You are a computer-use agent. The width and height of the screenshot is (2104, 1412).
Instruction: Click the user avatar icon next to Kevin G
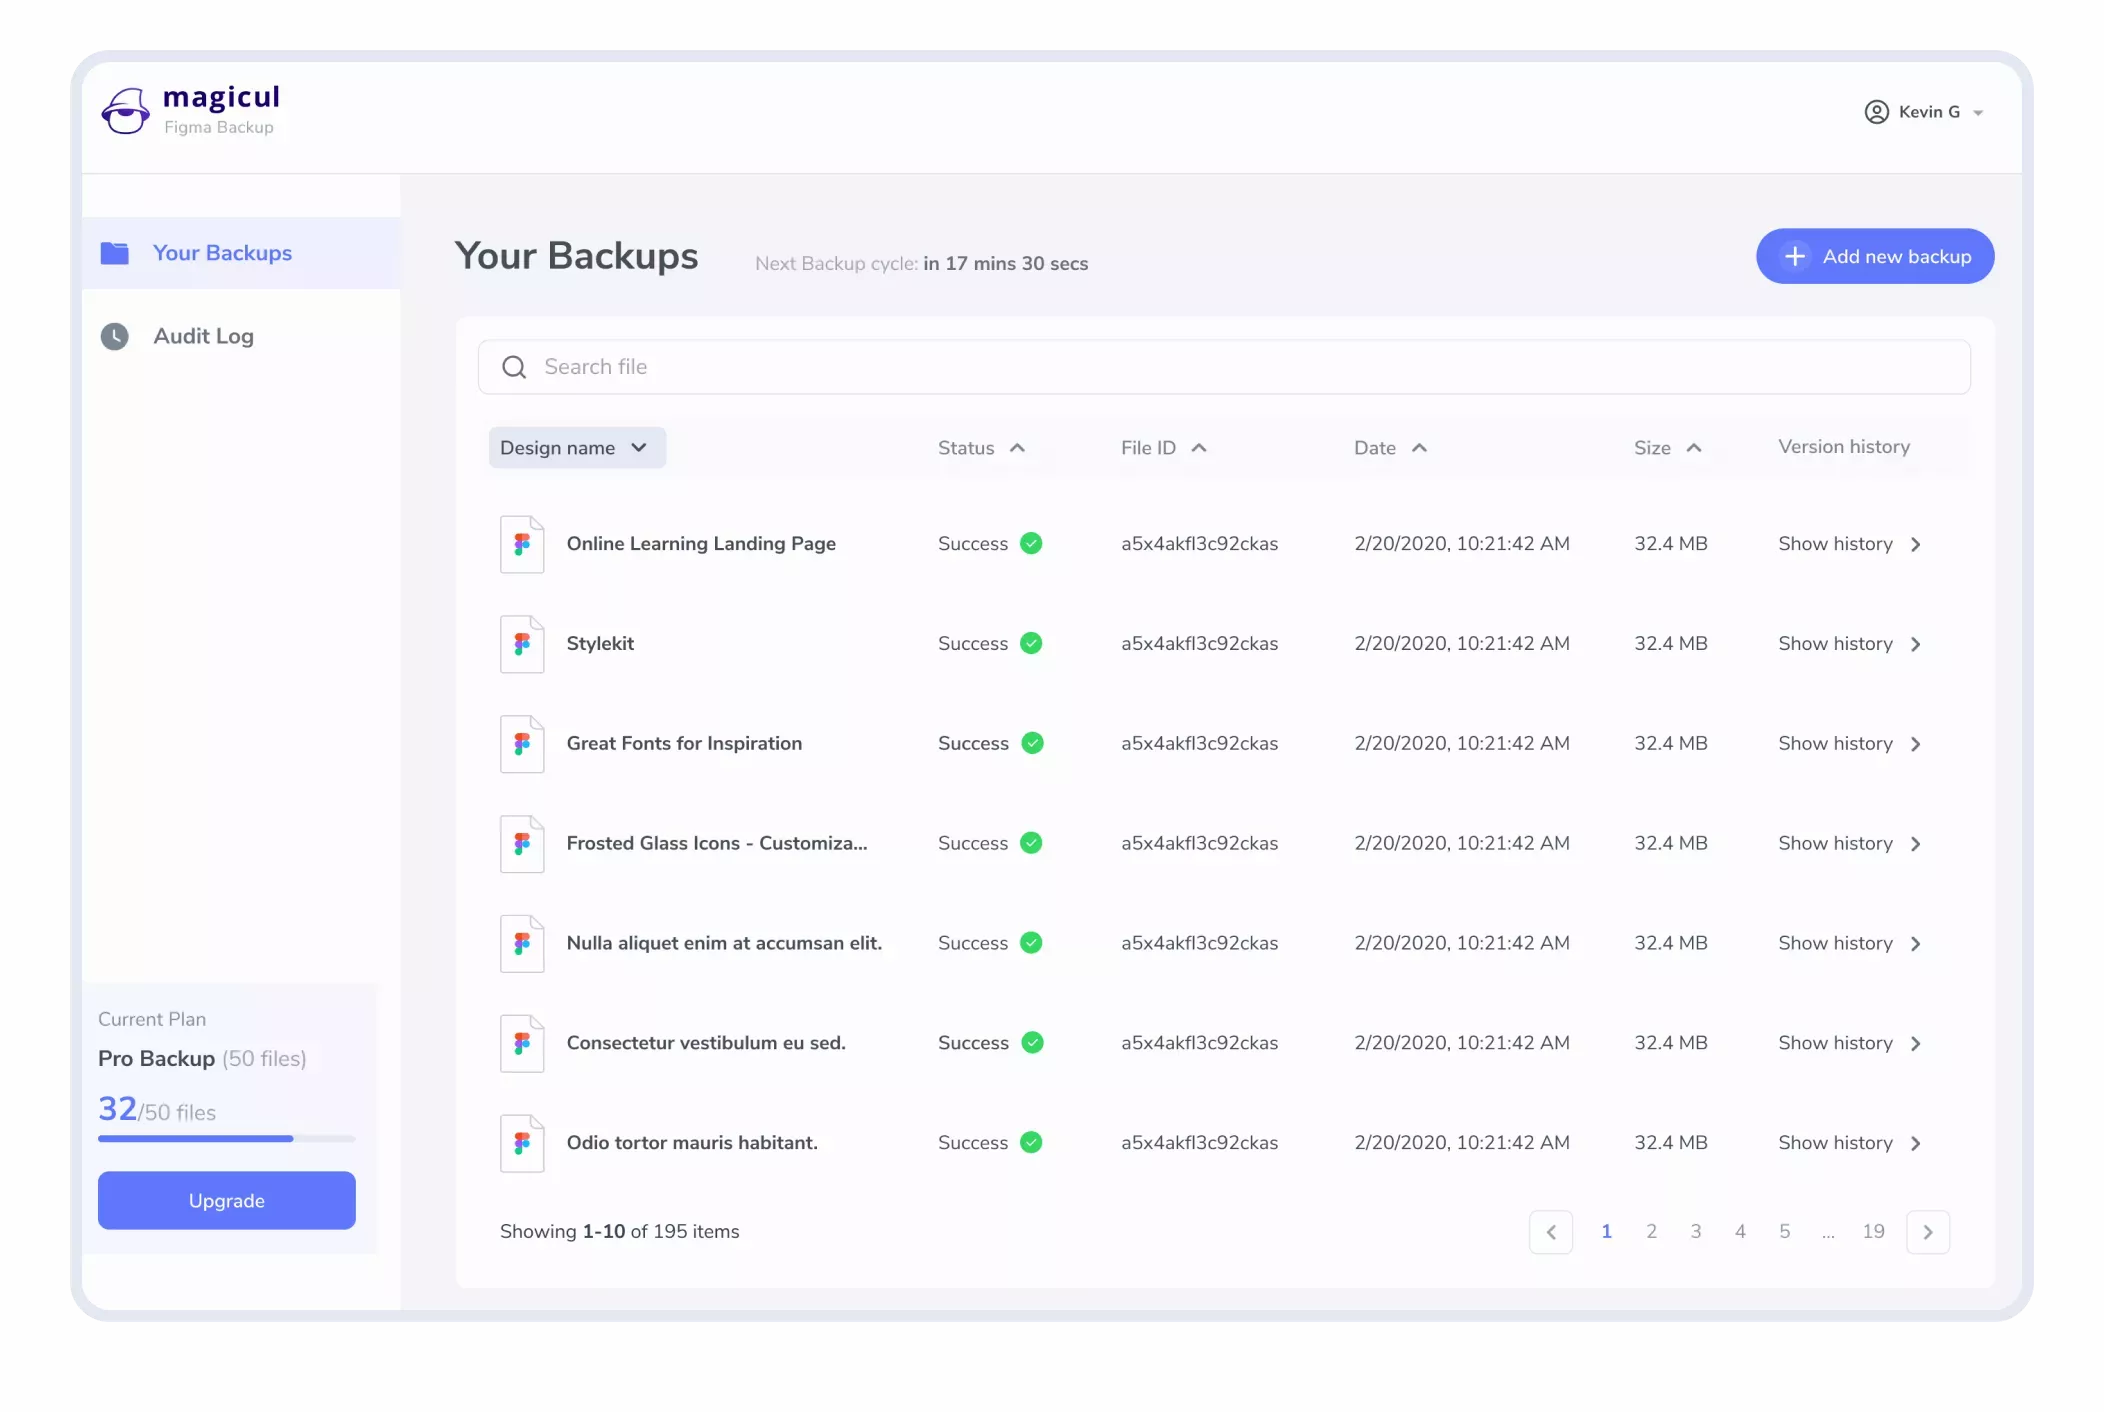click(1876, 112)
